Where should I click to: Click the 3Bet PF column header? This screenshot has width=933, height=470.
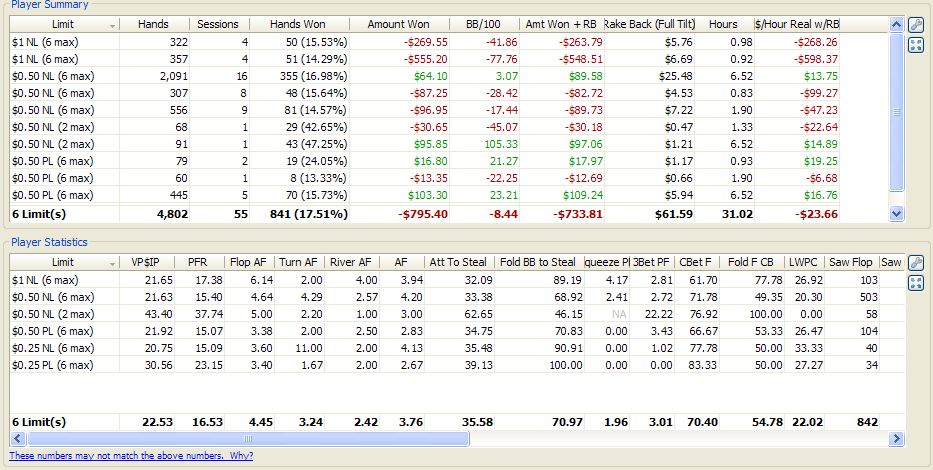click(651, 262)
